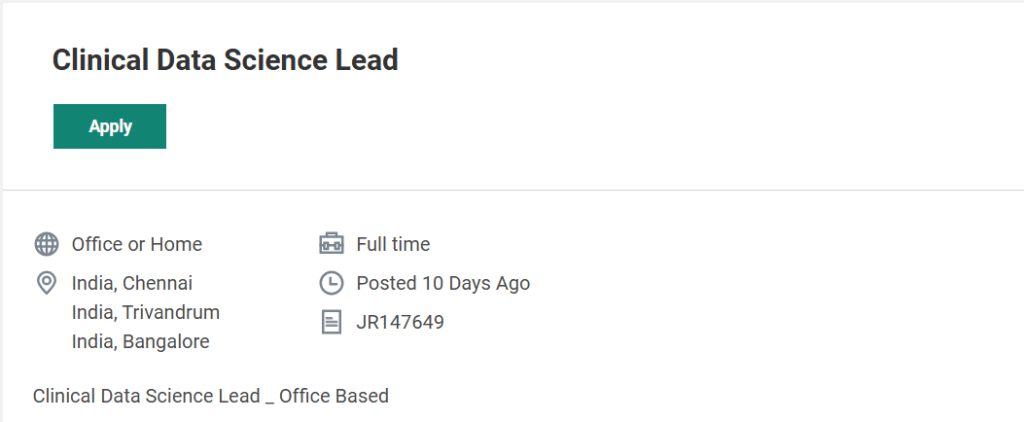Click the India, Trivandrum location

(146, 312)
